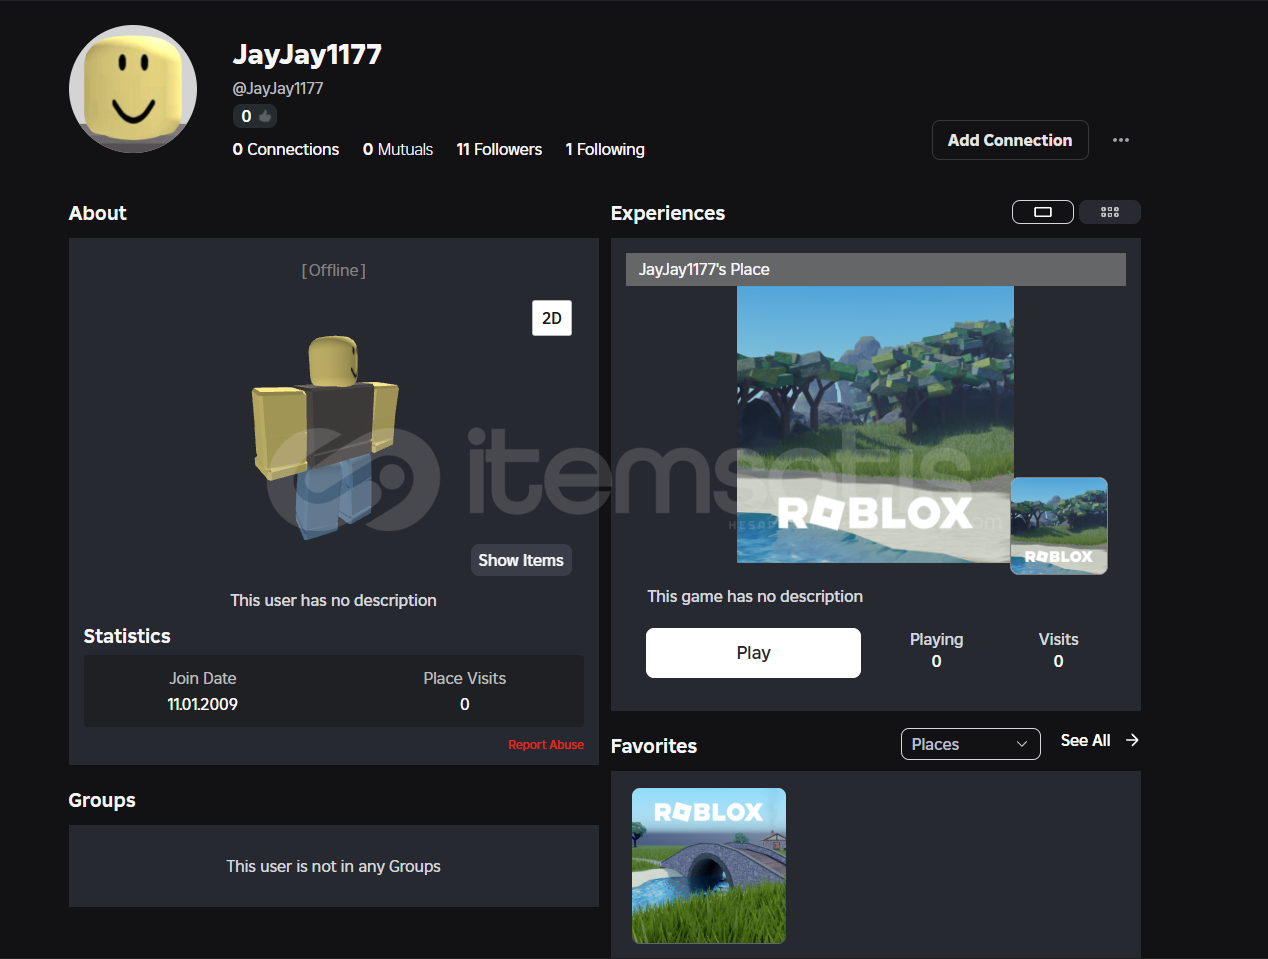Click the Report Abuse link
This screenshot has width=1268, height=959.
(546, 745)
